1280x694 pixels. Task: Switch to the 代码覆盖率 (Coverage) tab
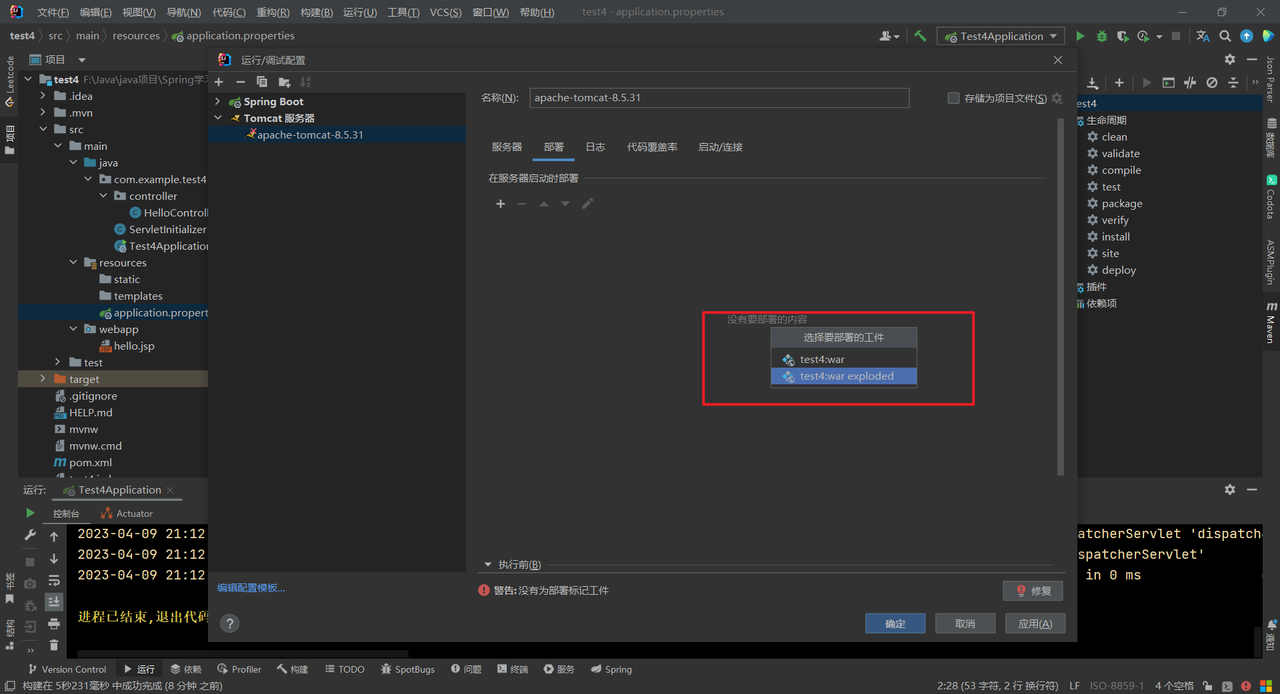652,147
